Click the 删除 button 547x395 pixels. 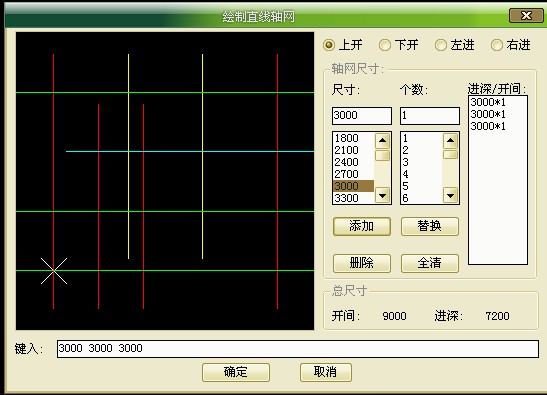[x=362, y=263]
